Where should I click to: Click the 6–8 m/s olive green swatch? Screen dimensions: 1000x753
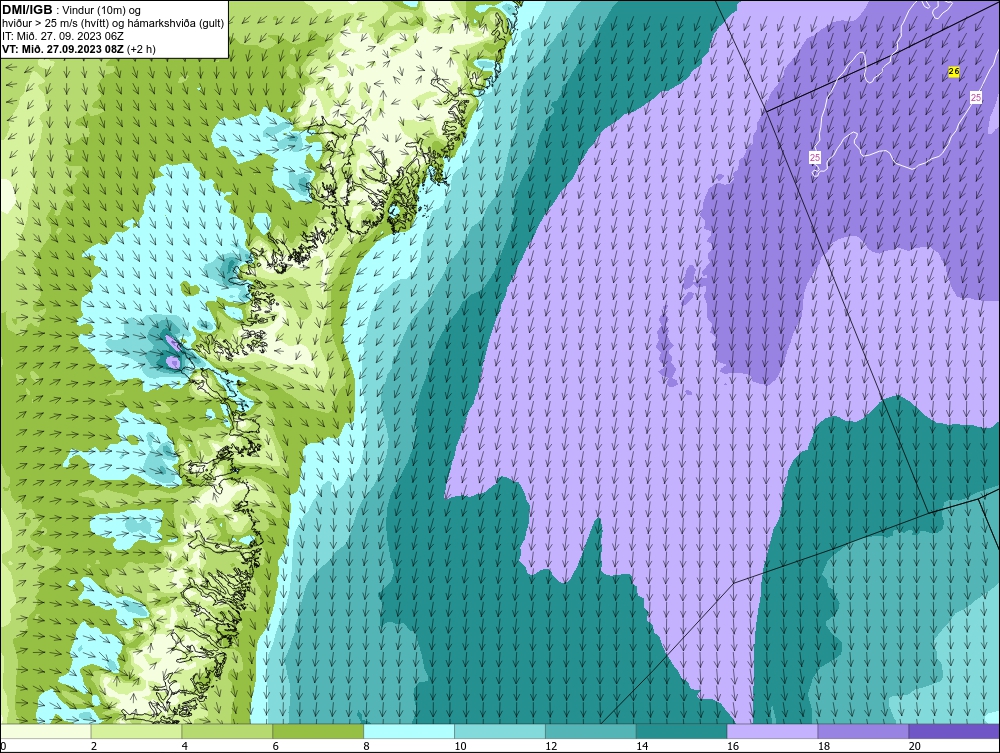click(318, 731)
